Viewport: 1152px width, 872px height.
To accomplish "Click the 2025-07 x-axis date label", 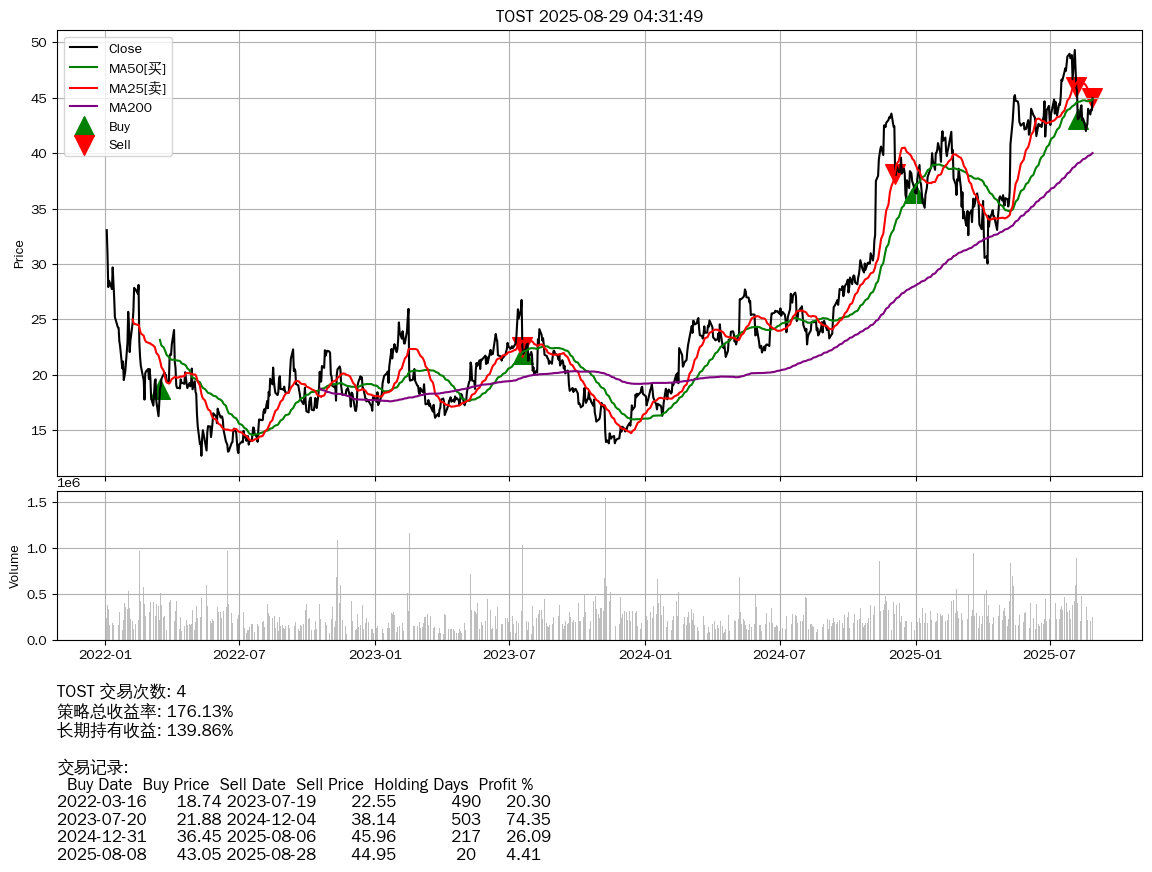I will point(1051,655).
